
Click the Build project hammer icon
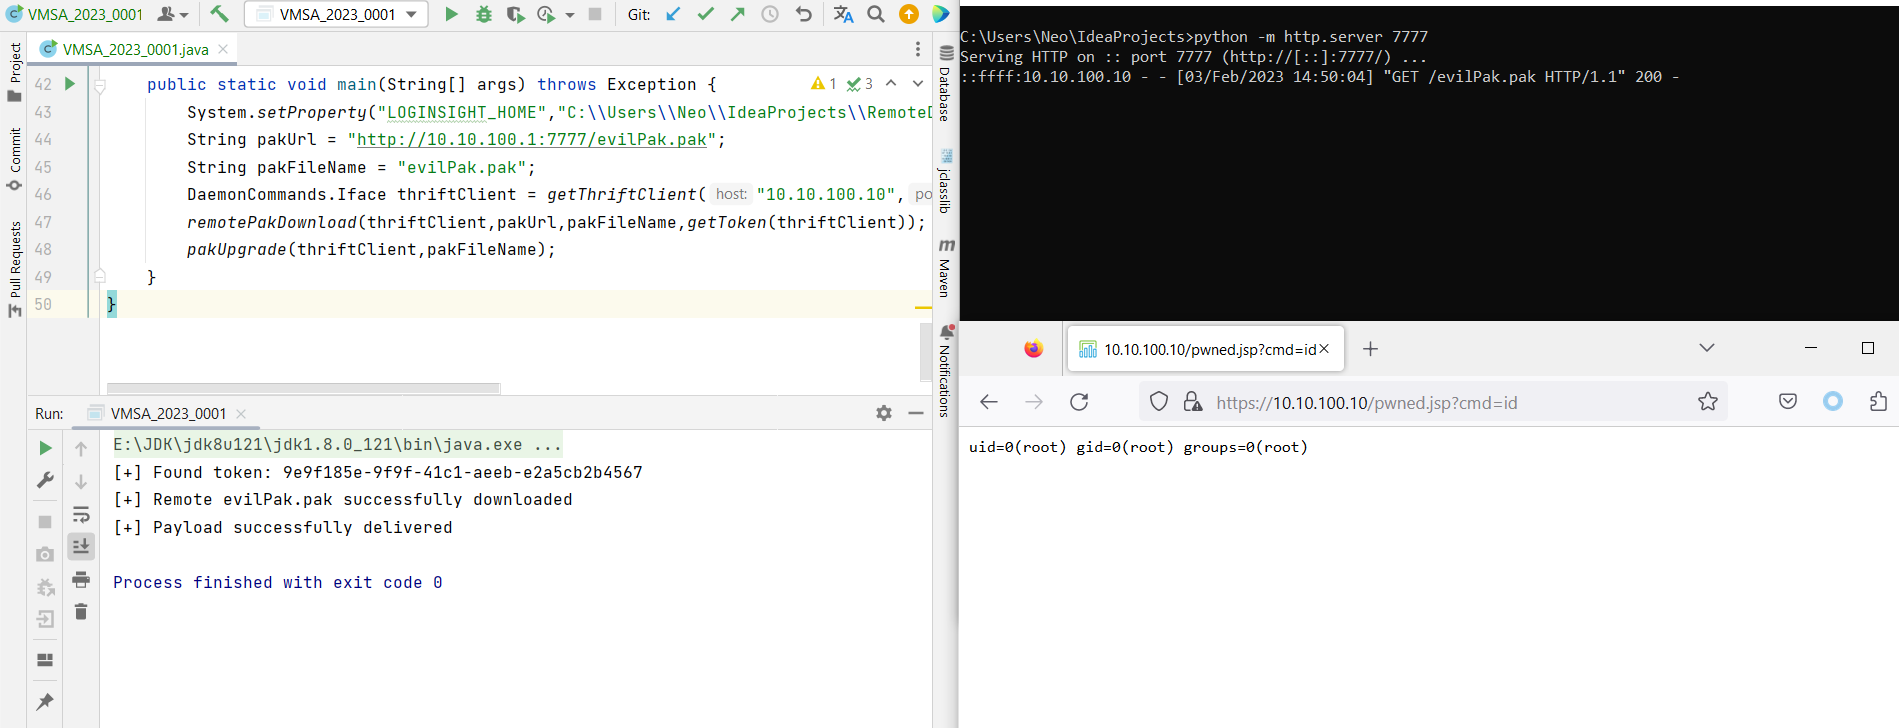tap(219, 14)
